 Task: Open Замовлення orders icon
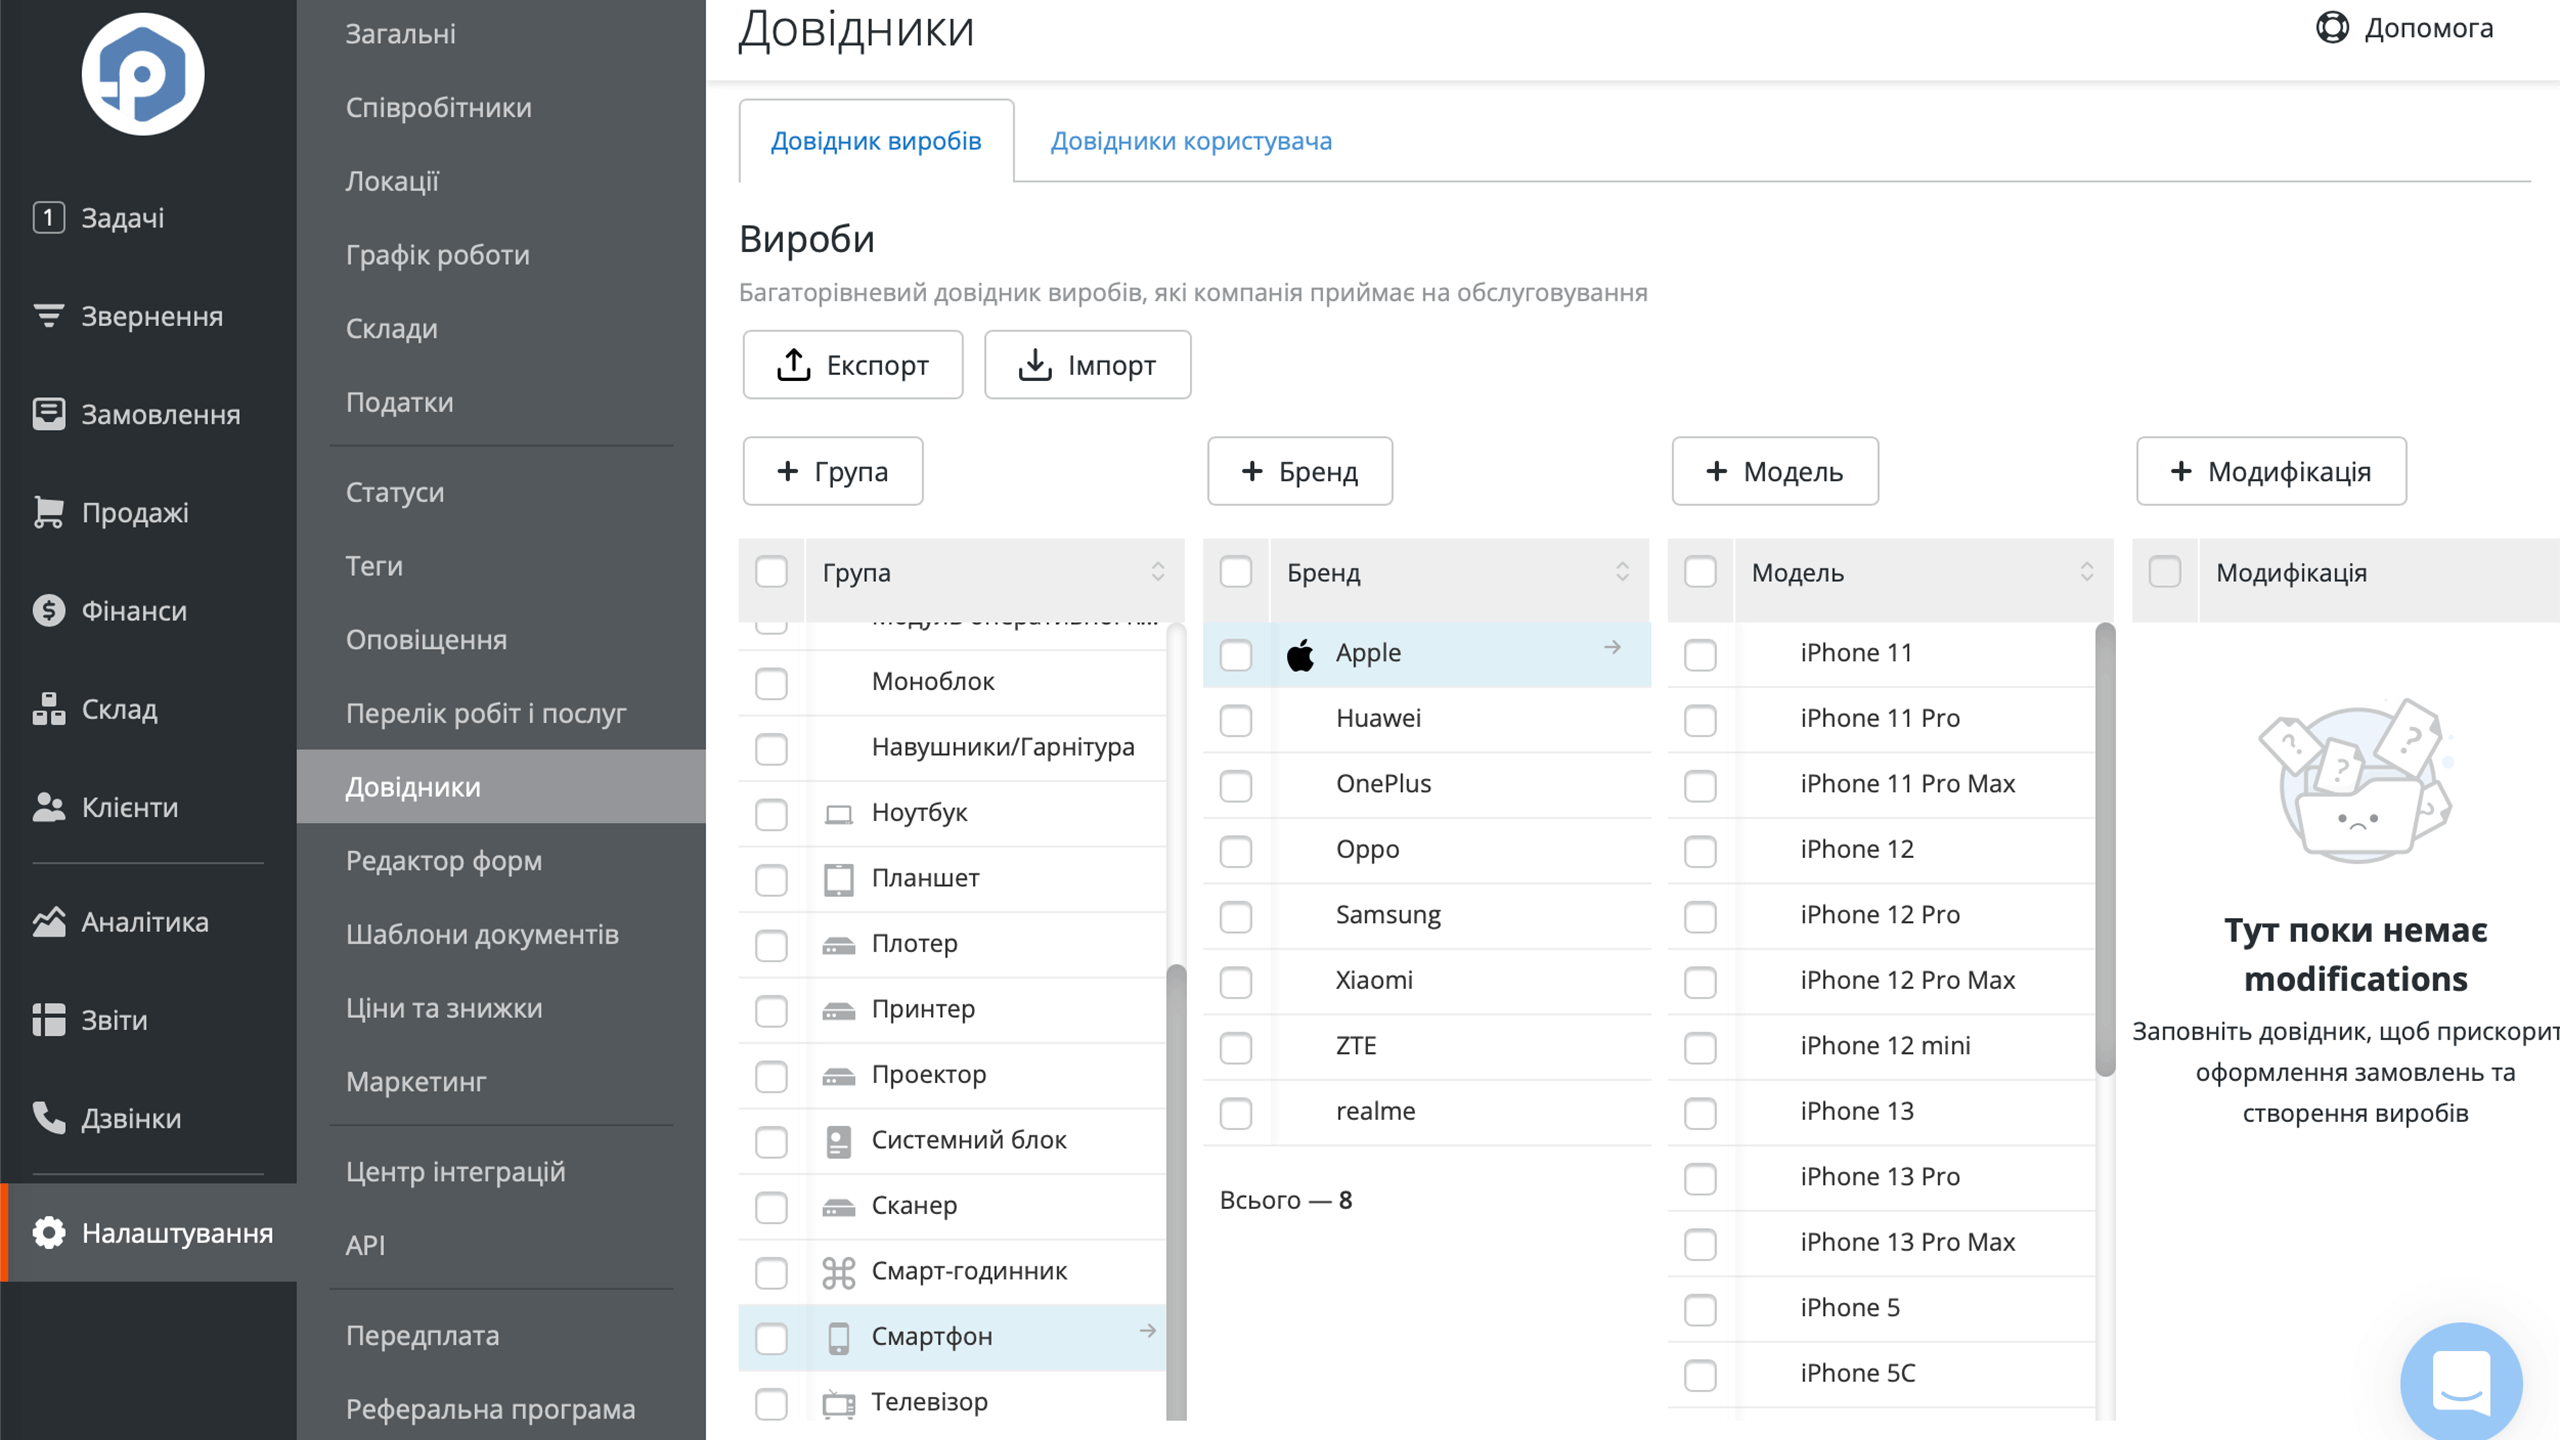coord(48,414)
